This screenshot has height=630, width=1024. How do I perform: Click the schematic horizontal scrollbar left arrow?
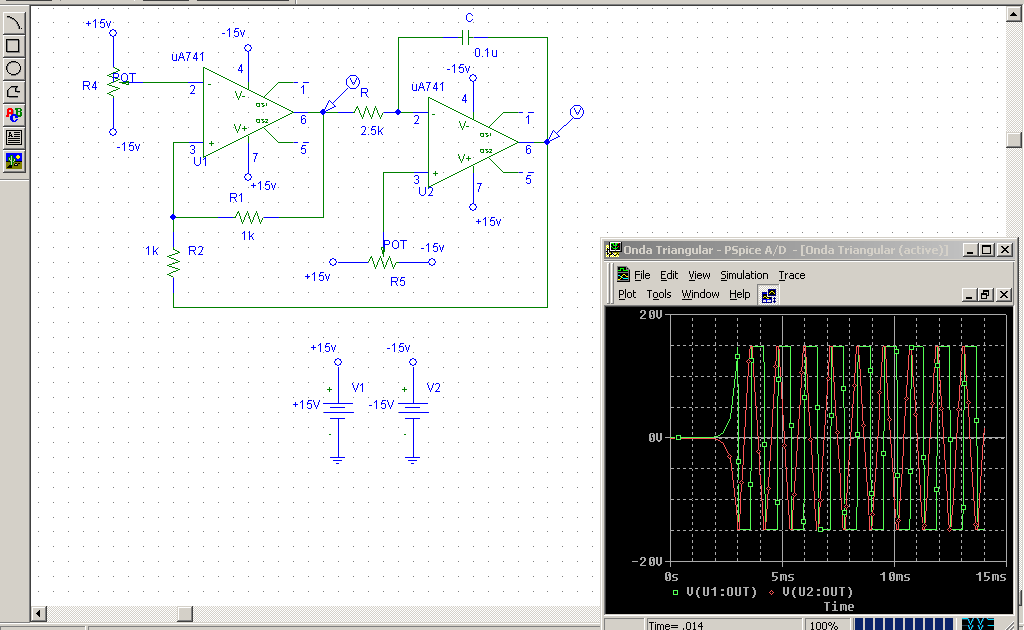tap(38, 613)
